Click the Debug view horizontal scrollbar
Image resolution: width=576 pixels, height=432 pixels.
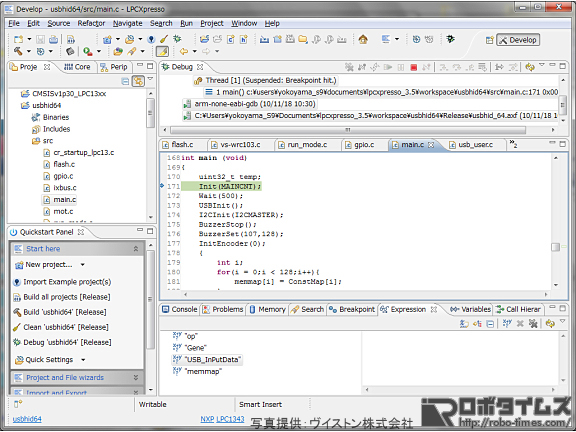click(x=348, y=130)
